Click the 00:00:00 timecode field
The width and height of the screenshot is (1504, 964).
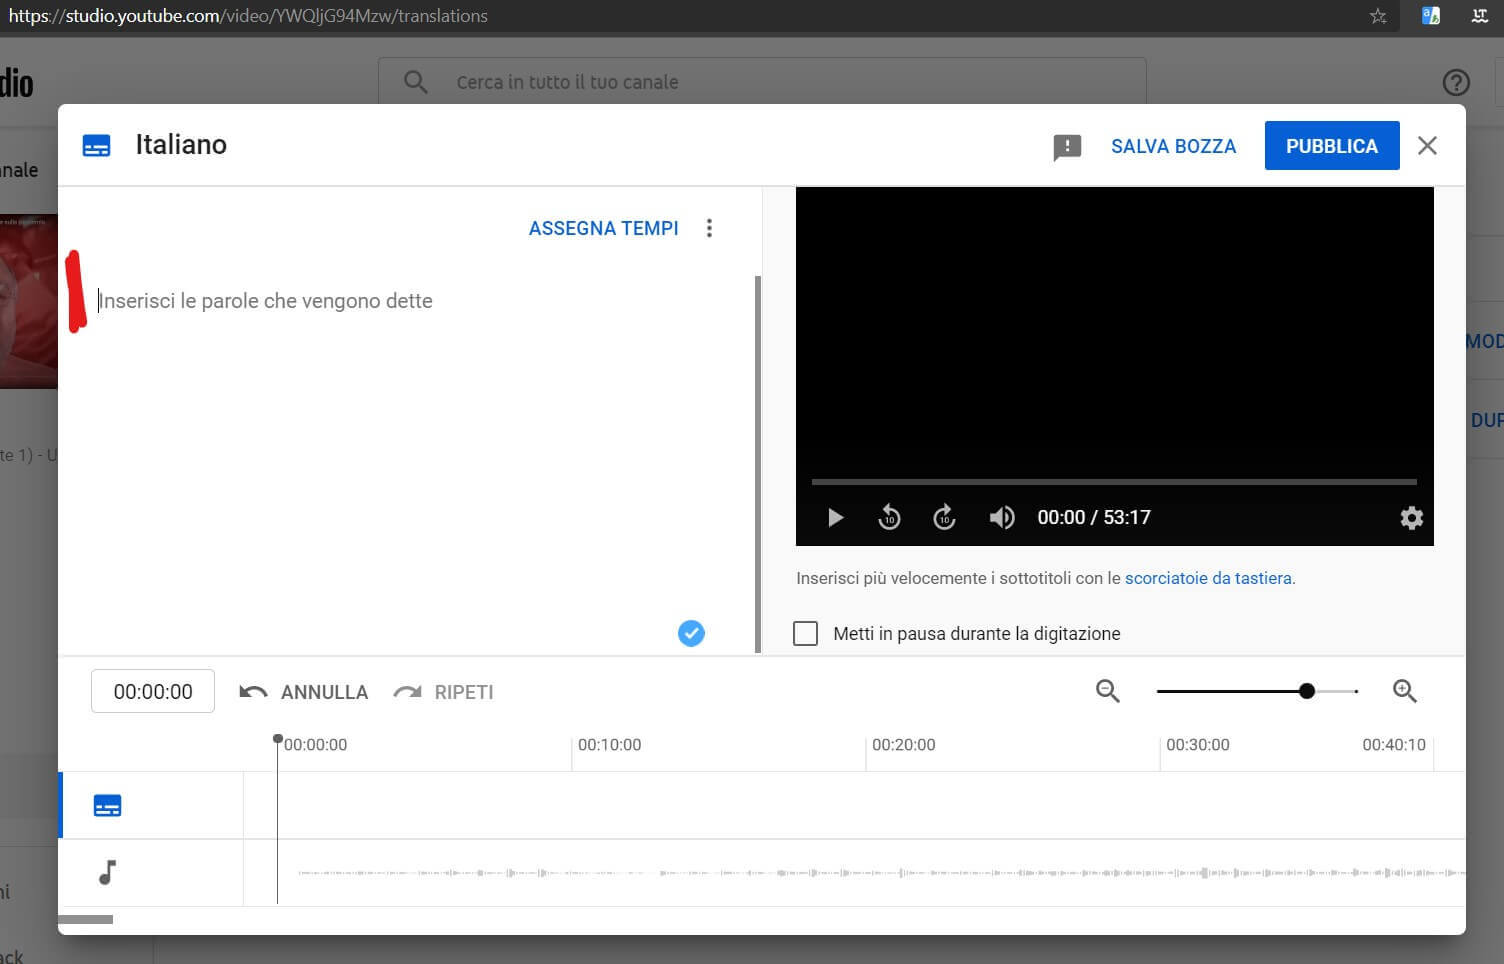pos(153,692)
